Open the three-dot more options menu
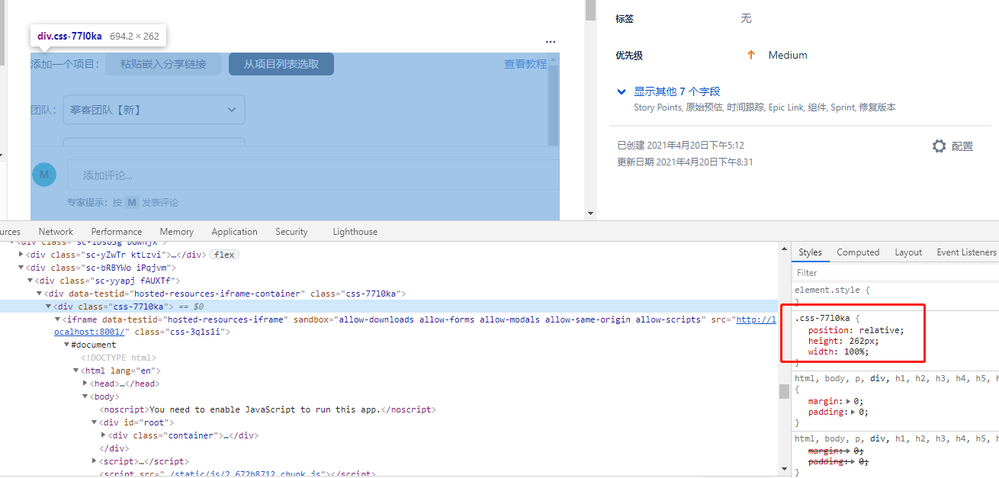 550,42
